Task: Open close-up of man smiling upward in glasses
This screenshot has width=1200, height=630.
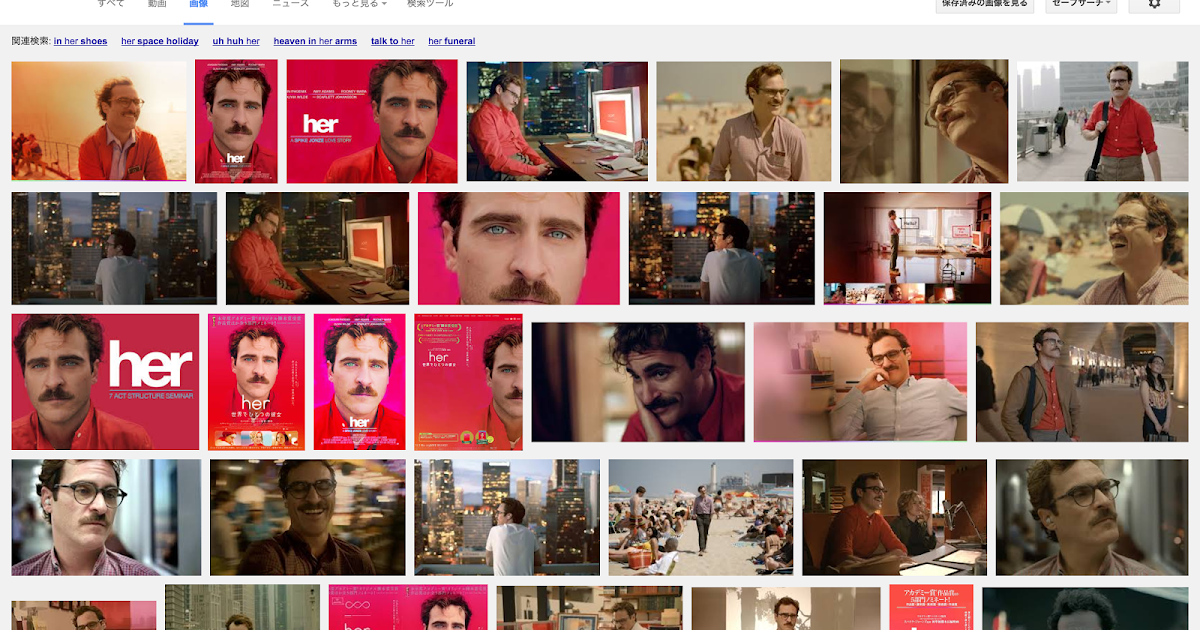Action: (x=924, y=121)
